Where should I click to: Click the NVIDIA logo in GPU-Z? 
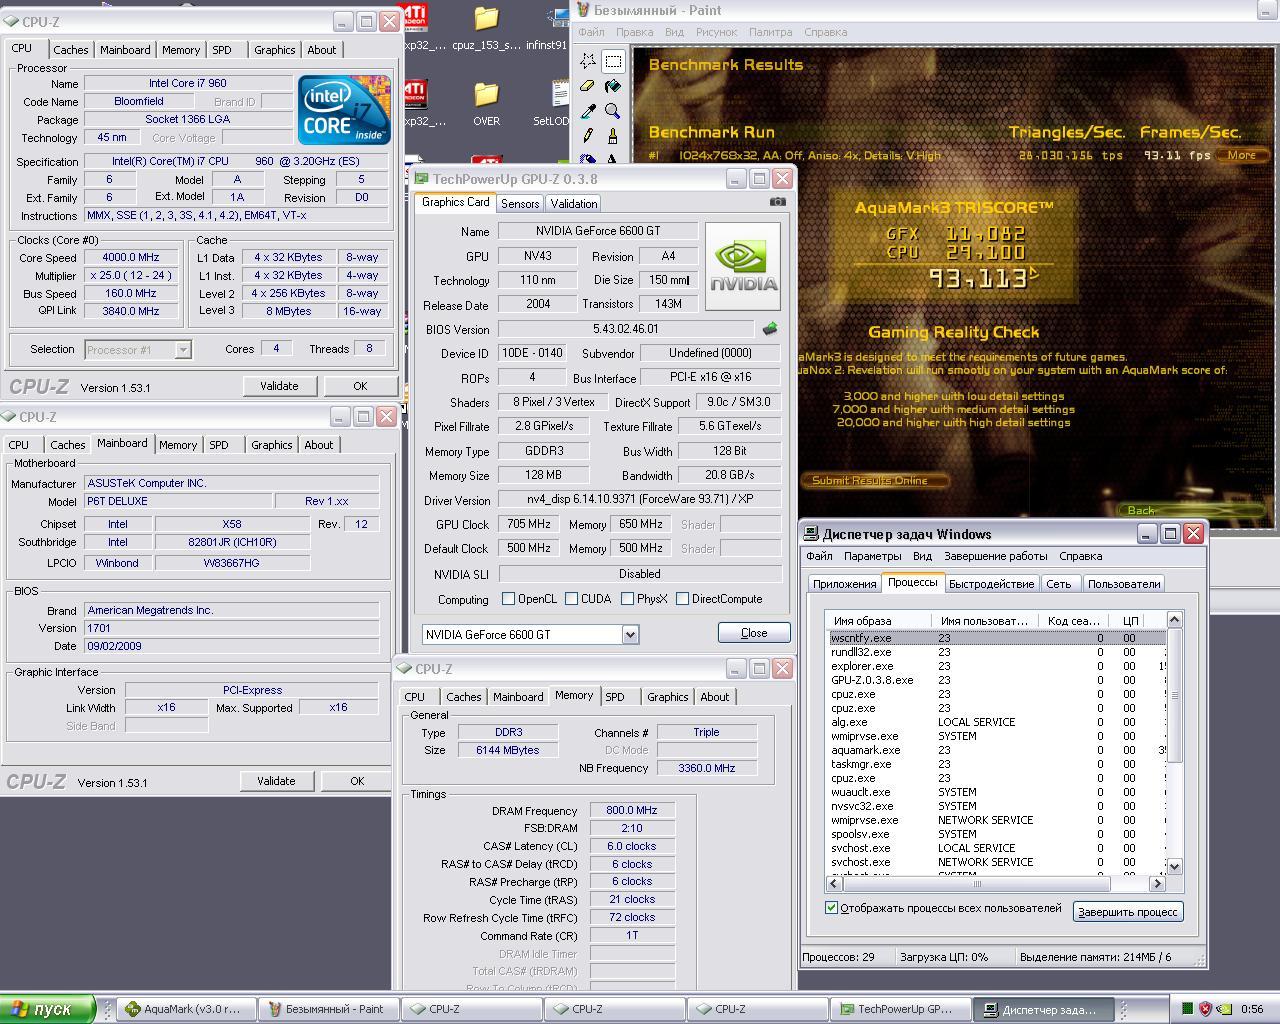743,266
